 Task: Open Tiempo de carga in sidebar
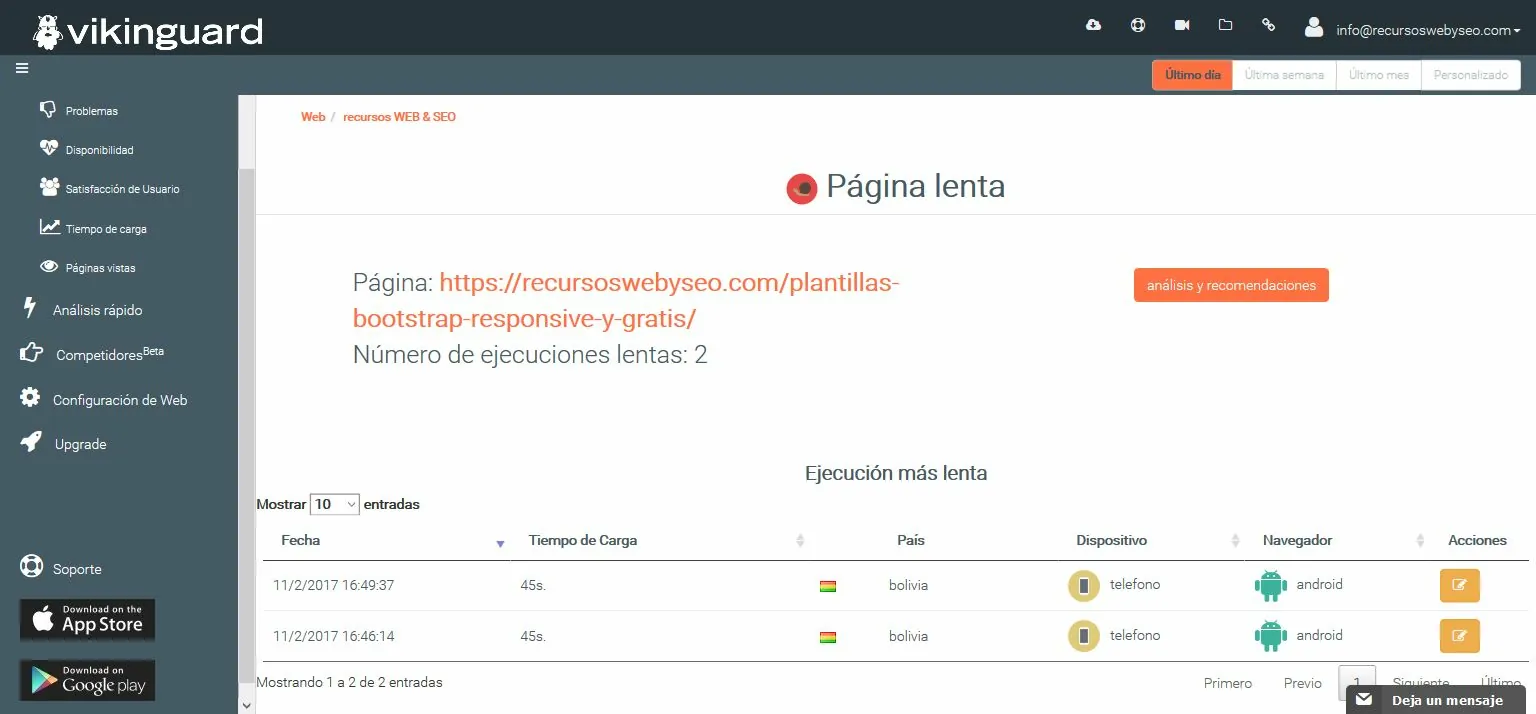pyautogui.click(x=106, y=229)
